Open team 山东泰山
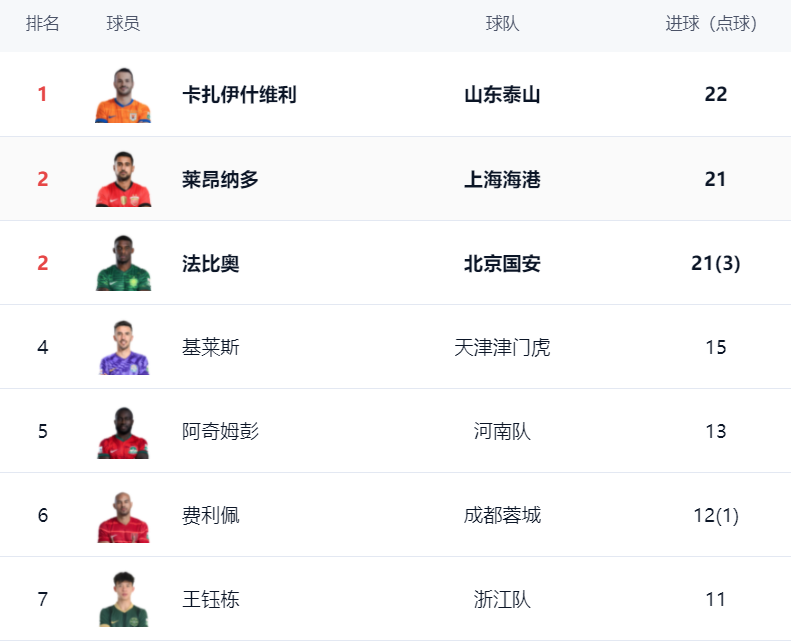Viewport: 791px width, 641px height. point(502,95)
